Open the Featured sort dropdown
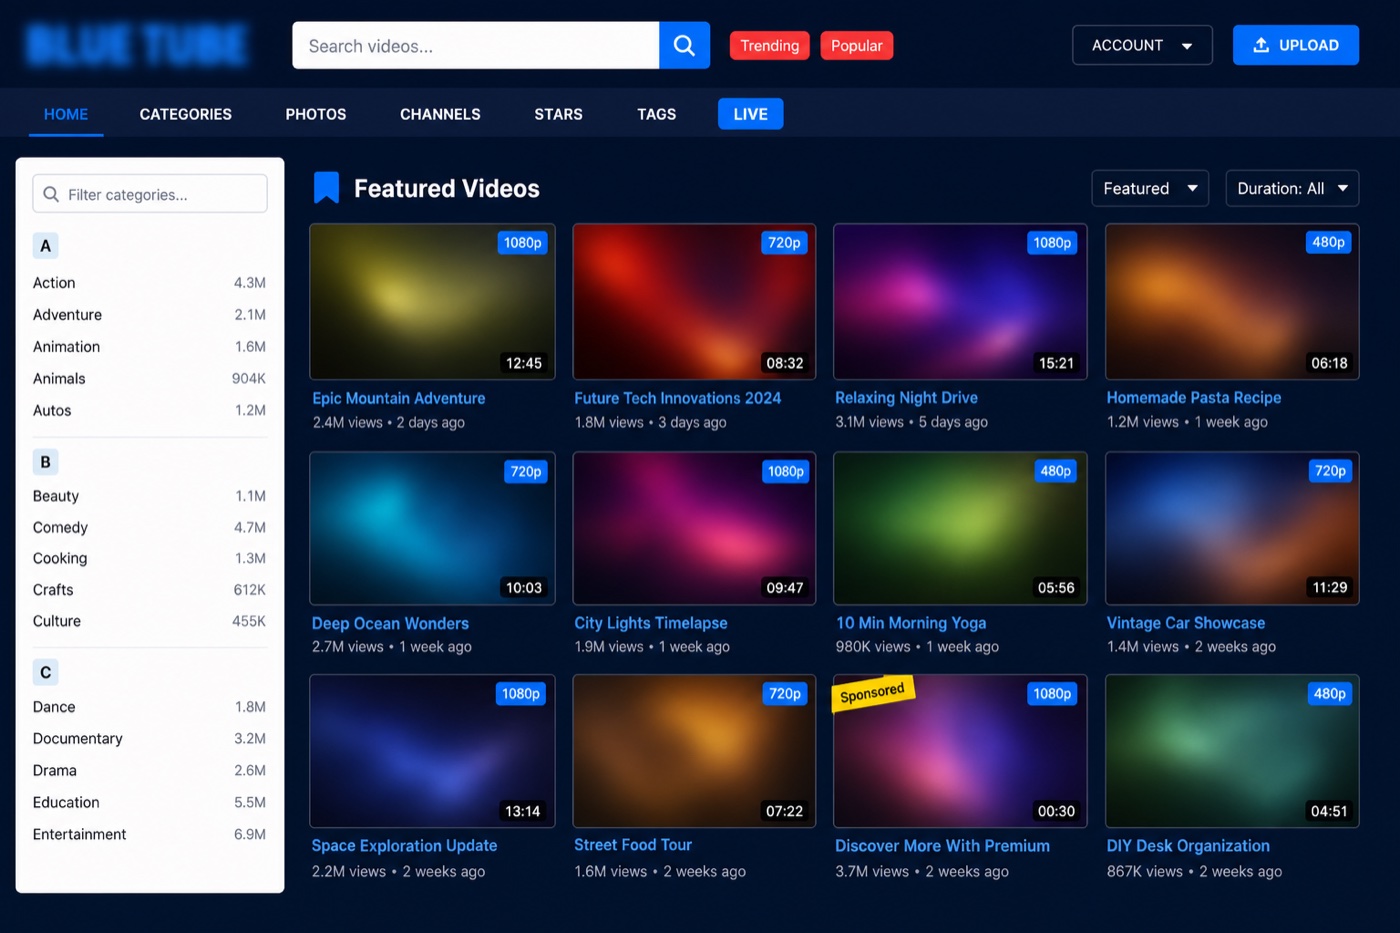The width and height of the screenshot is (1400, 933). point(1150,188)
